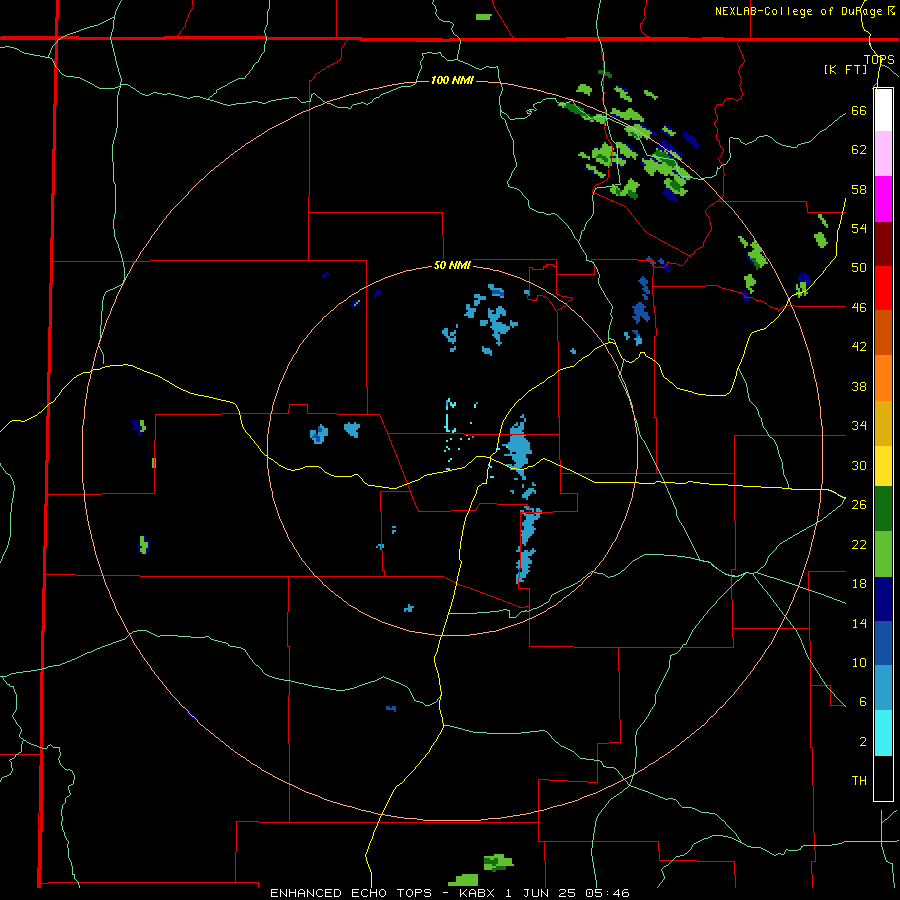Click the 'KABX' radar site identifier
Image resolution: width=900 pixels, height=900 pixels.
[478, 893]
